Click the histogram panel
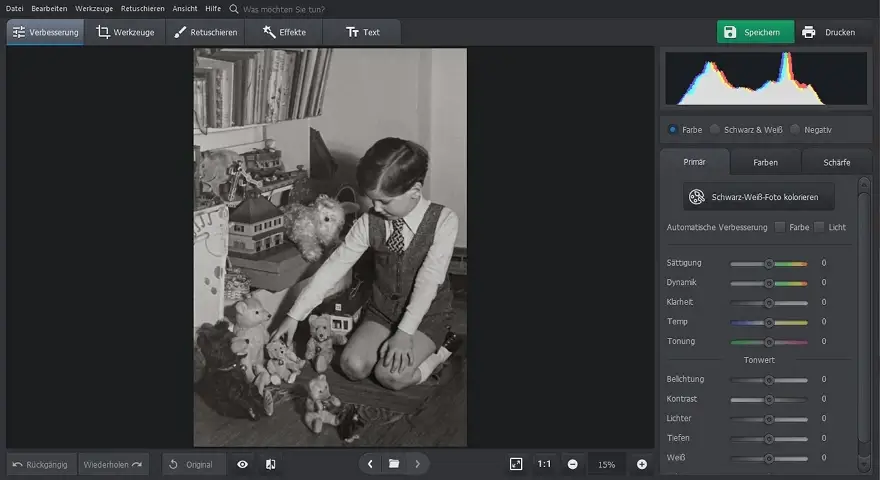 [766, 78]
